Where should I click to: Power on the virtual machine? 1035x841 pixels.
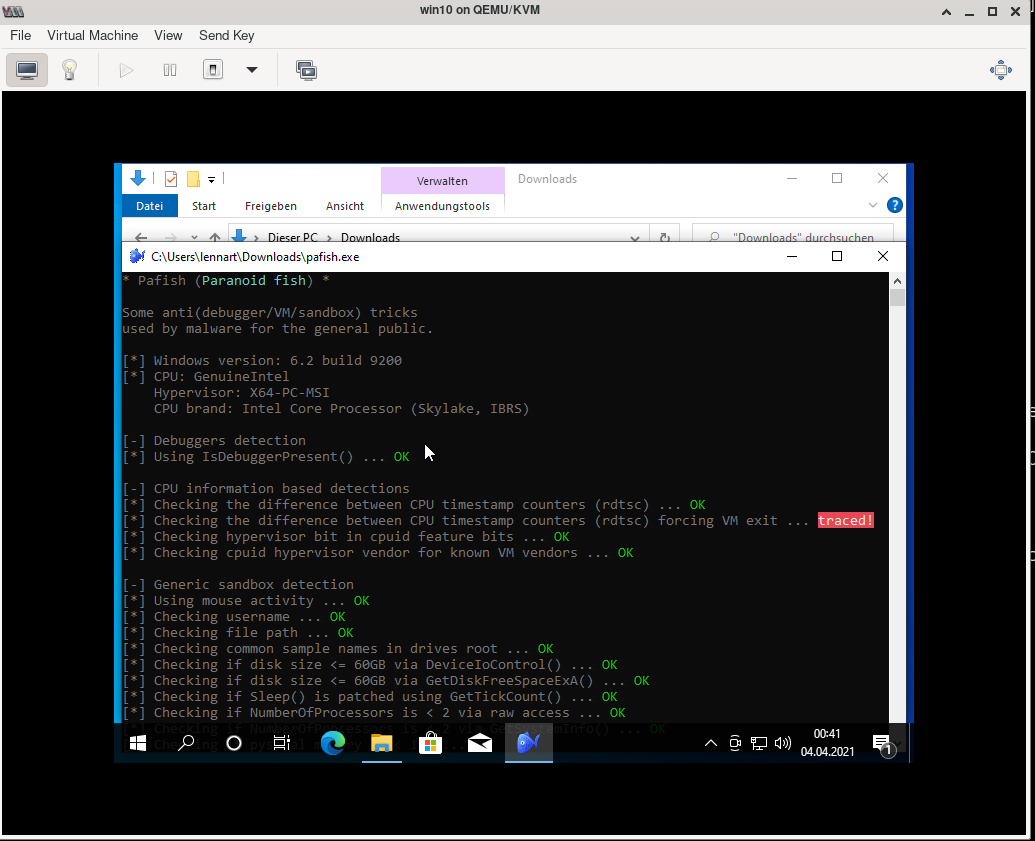tap(126, 70)
